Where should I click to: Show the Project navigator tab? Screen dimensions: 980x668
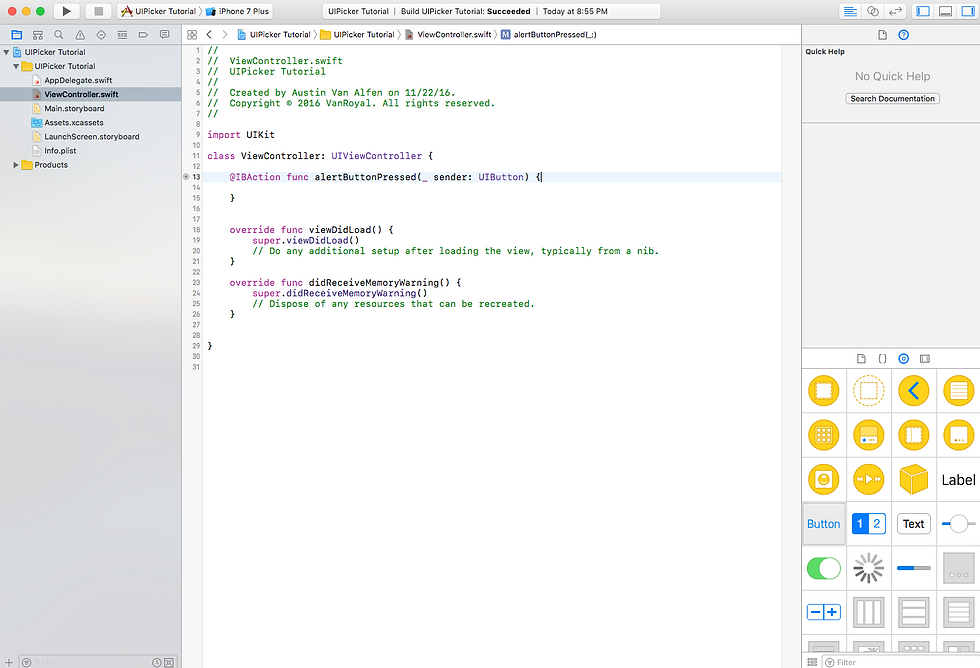[17, 35]
